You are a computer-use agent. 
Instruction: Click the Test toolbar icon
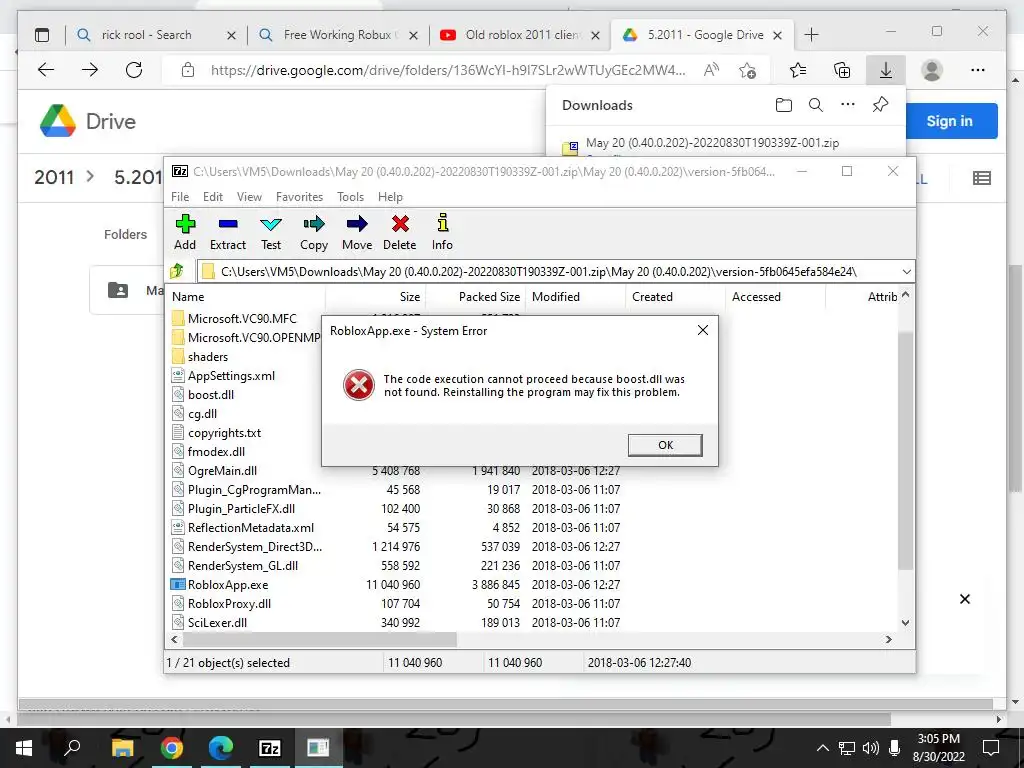click(271, 232)
